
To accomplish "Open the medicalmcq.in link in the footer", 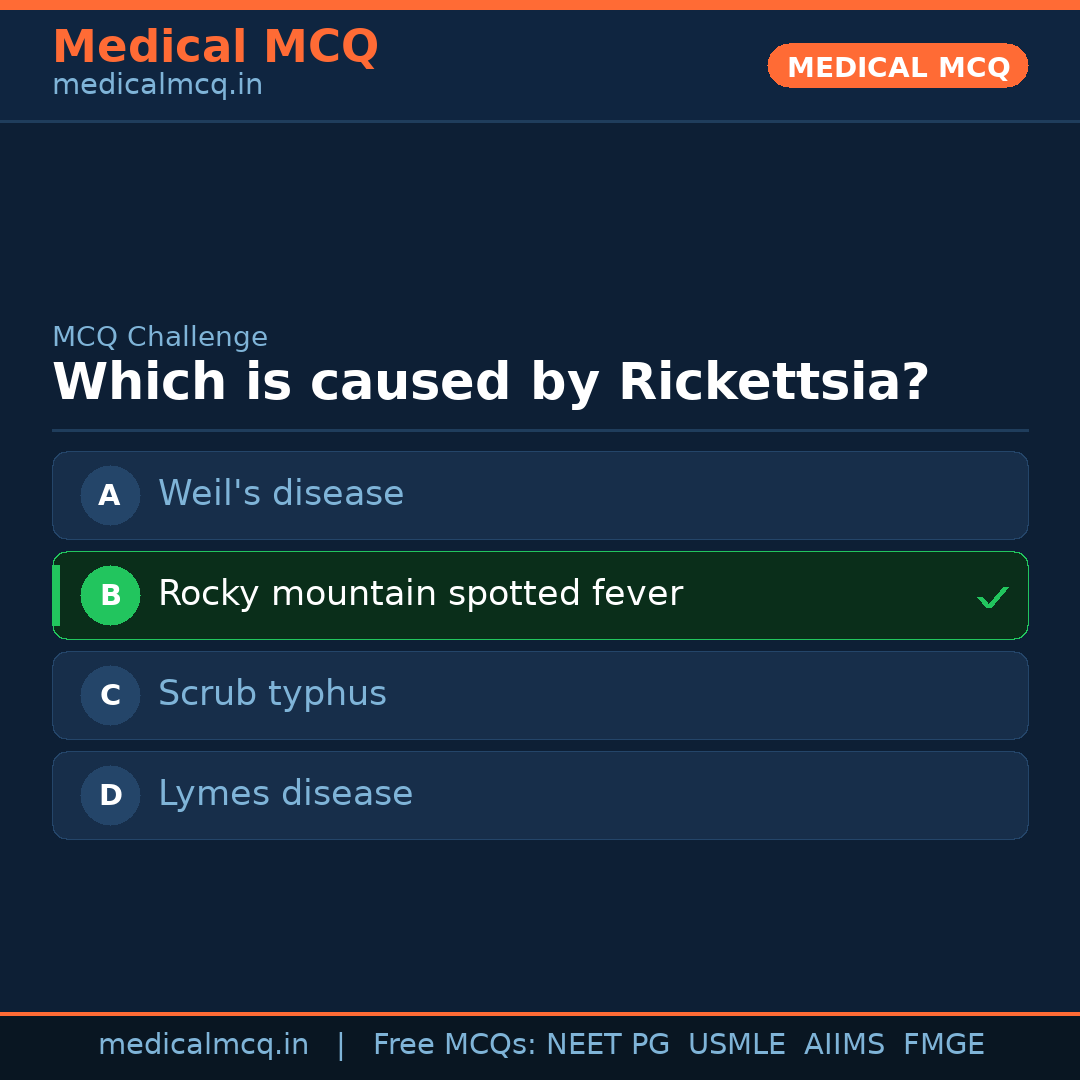I will [203, 1045].
